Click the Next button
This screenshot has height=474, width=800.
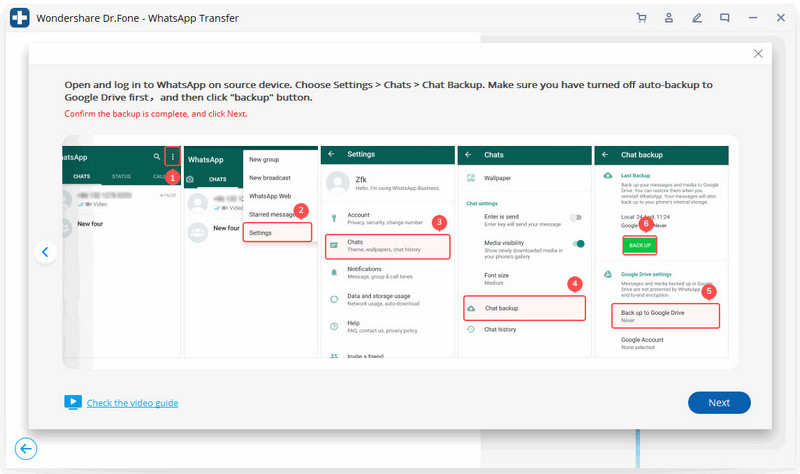(x=719, y=403)
